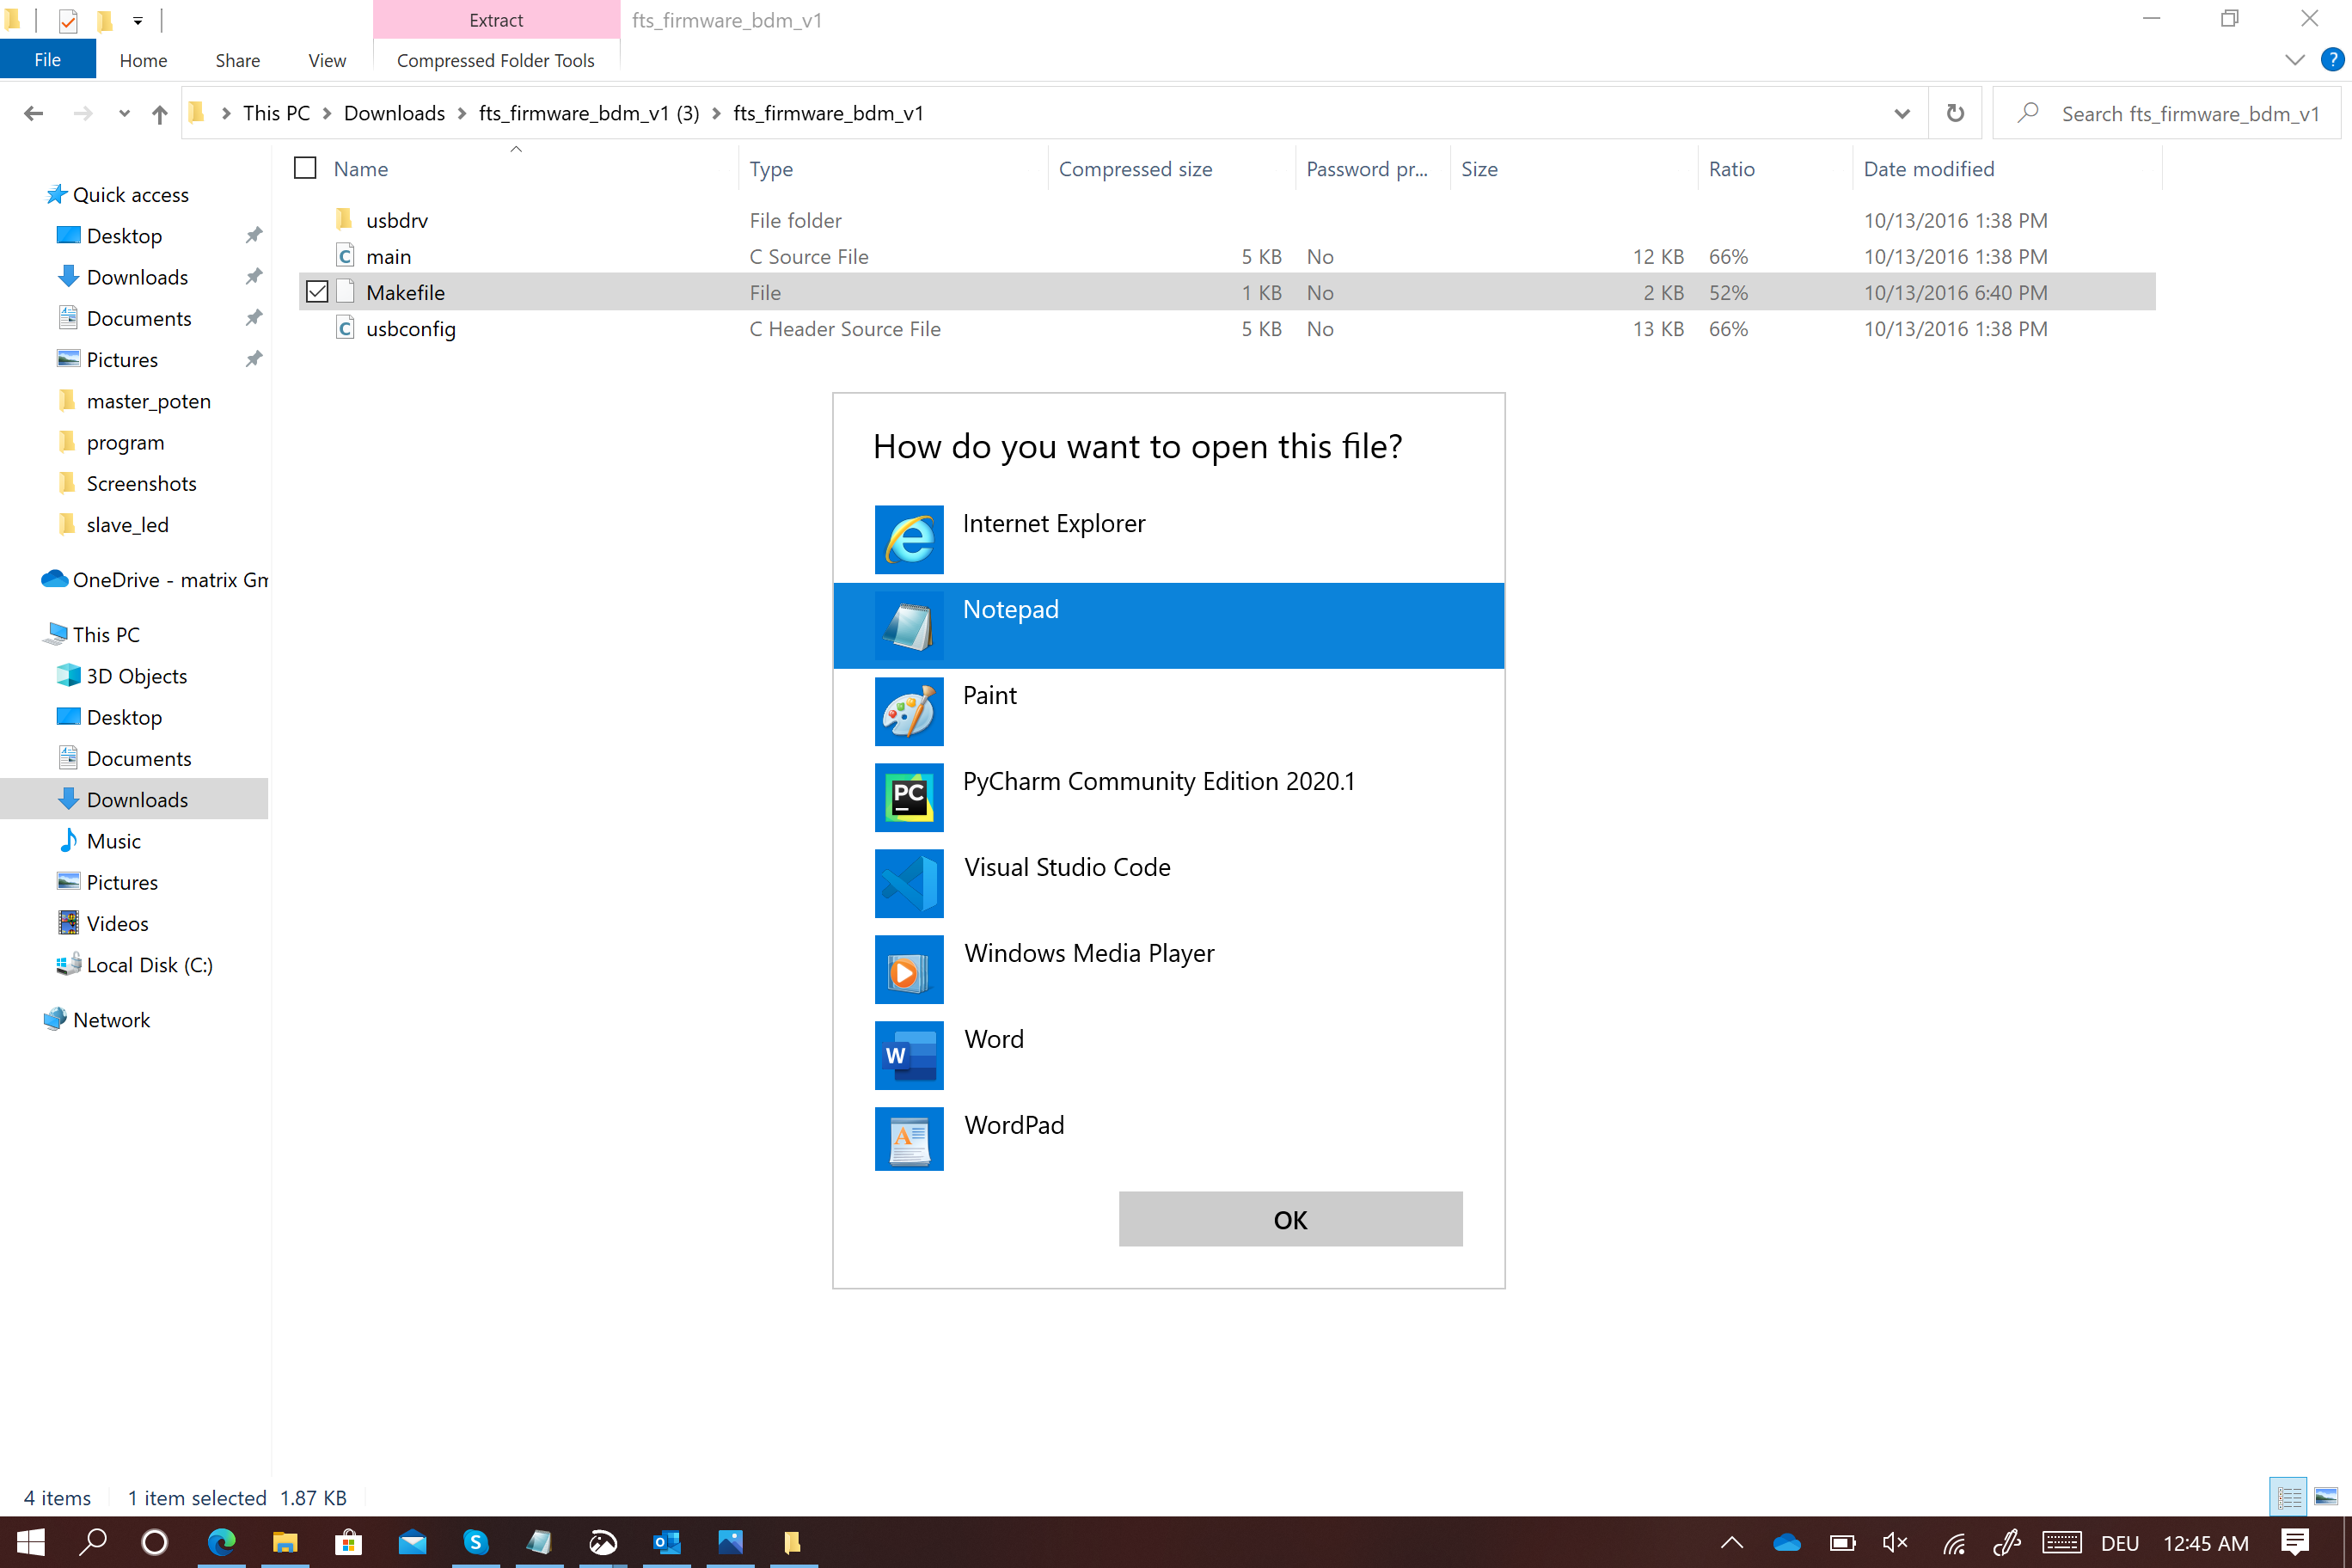Screen dimensions: 2352x1568
Task: Choose the Word app icon
Action: pyautogui.click(x=908, y=1055)
